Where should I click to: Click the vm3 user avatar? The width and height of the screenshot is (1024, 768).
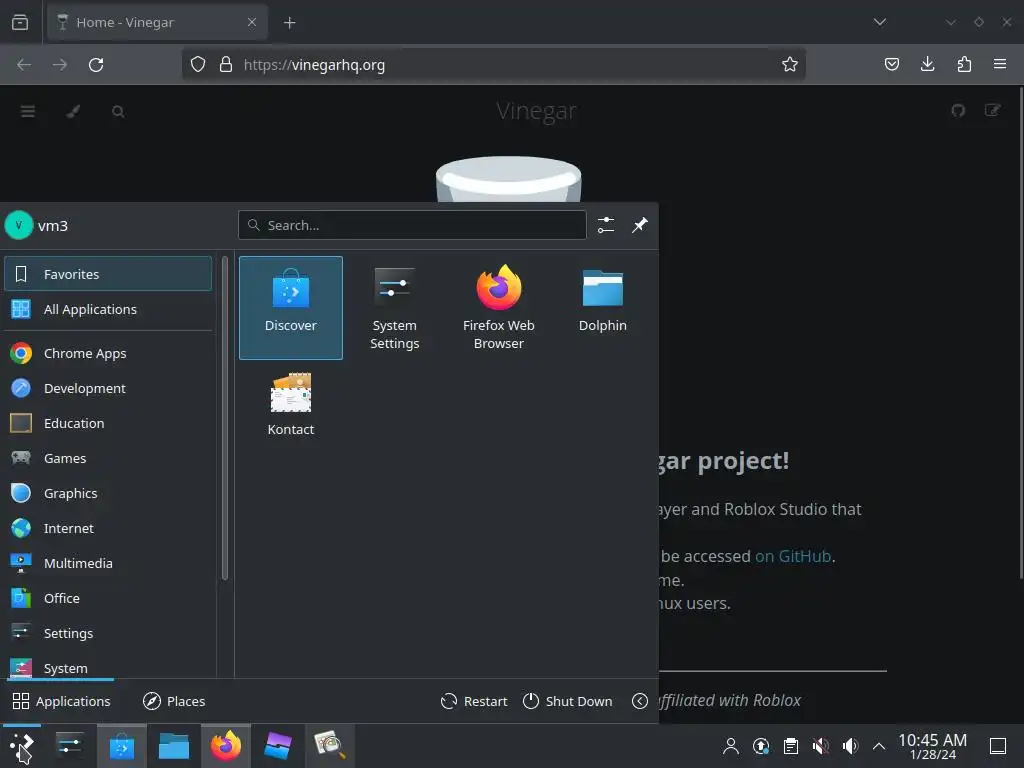[19, 225]
